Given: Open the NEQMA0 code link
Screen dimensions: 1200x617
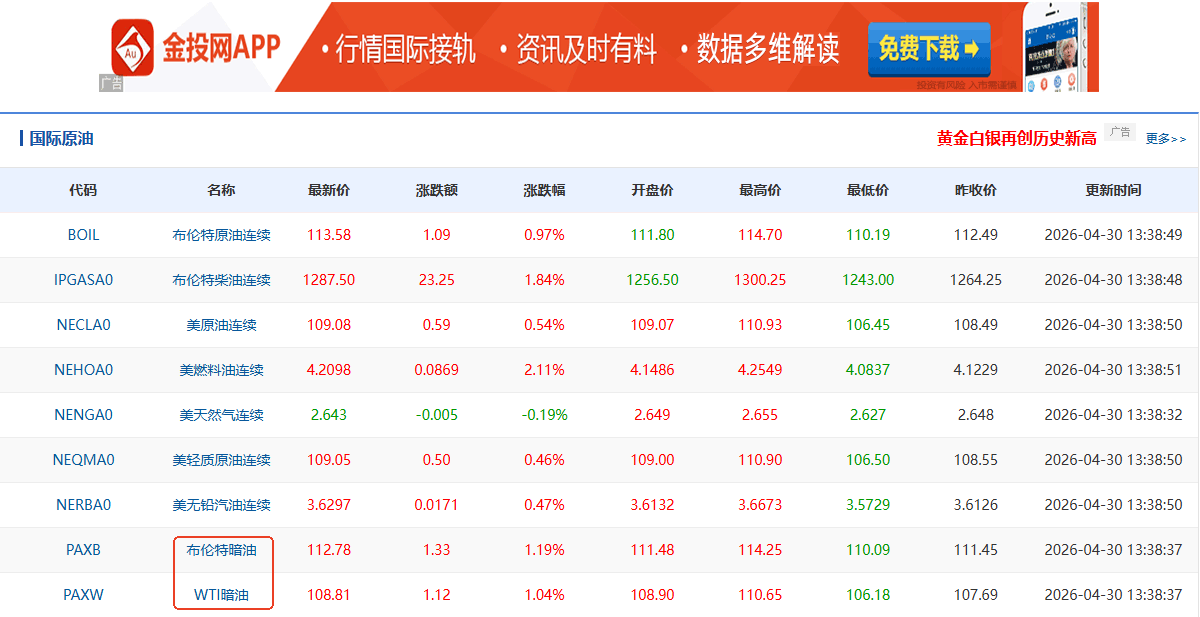Looking at the screenshot, I should point(84,460).
